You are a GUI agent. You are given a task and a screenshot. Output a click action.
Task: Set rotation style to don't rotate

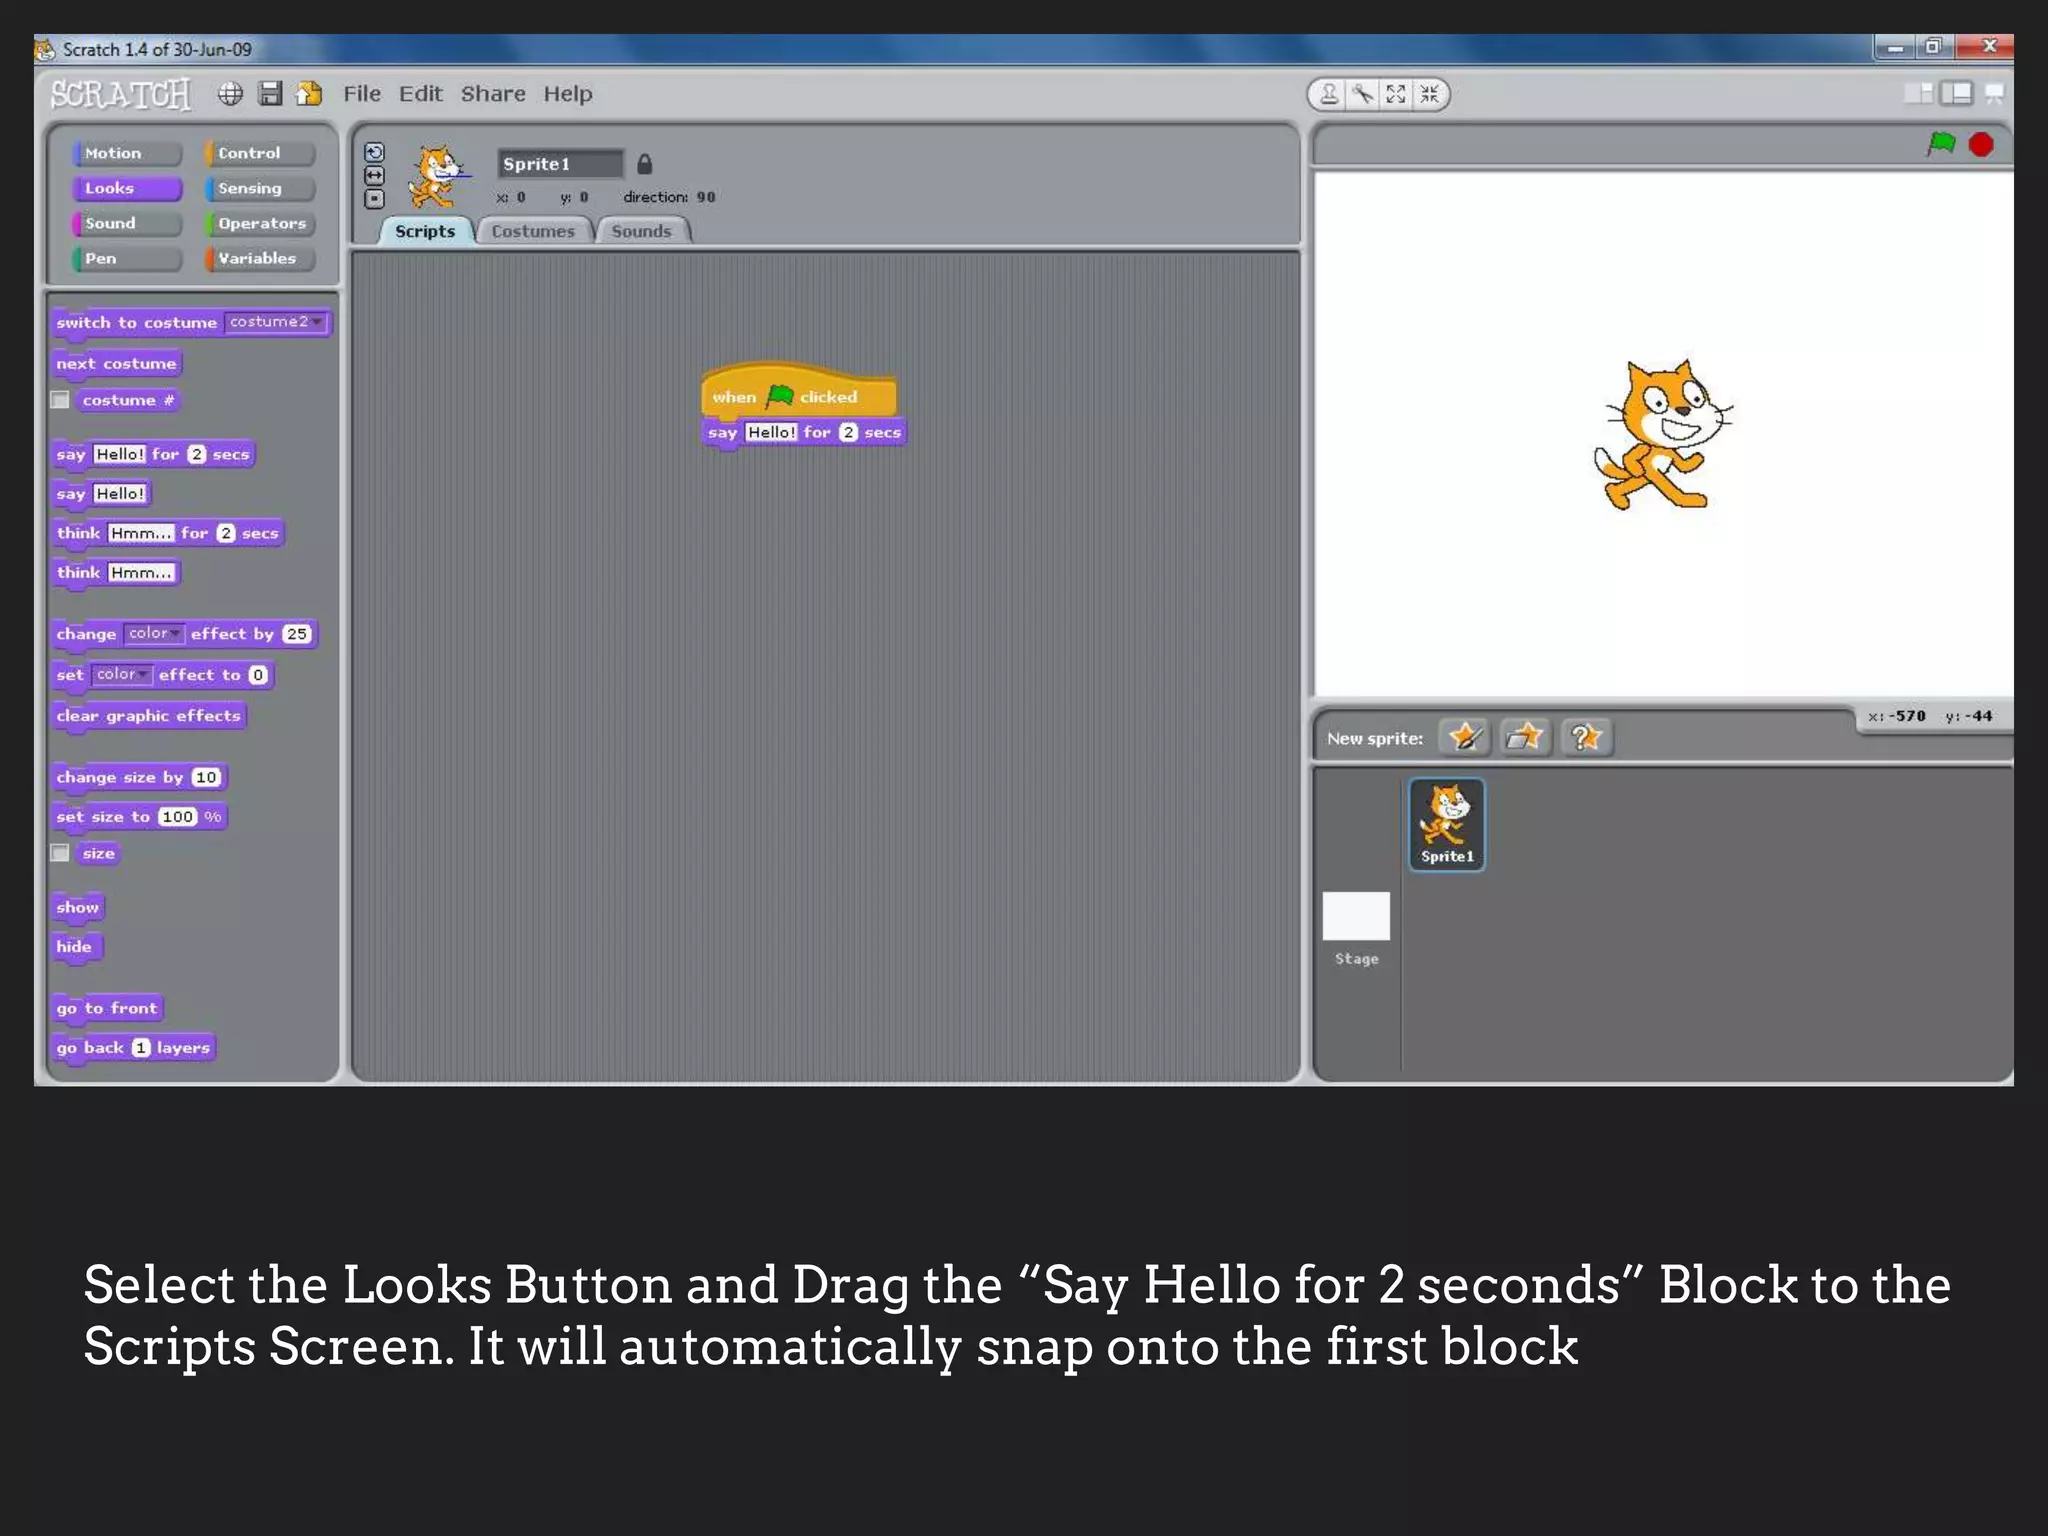pyautogui.click(x=374, y=198)
